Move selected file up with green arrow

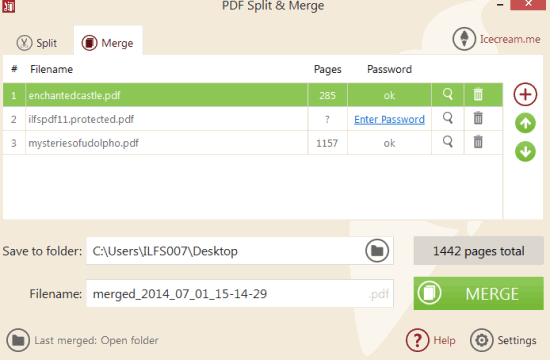(x=525, y=123)
